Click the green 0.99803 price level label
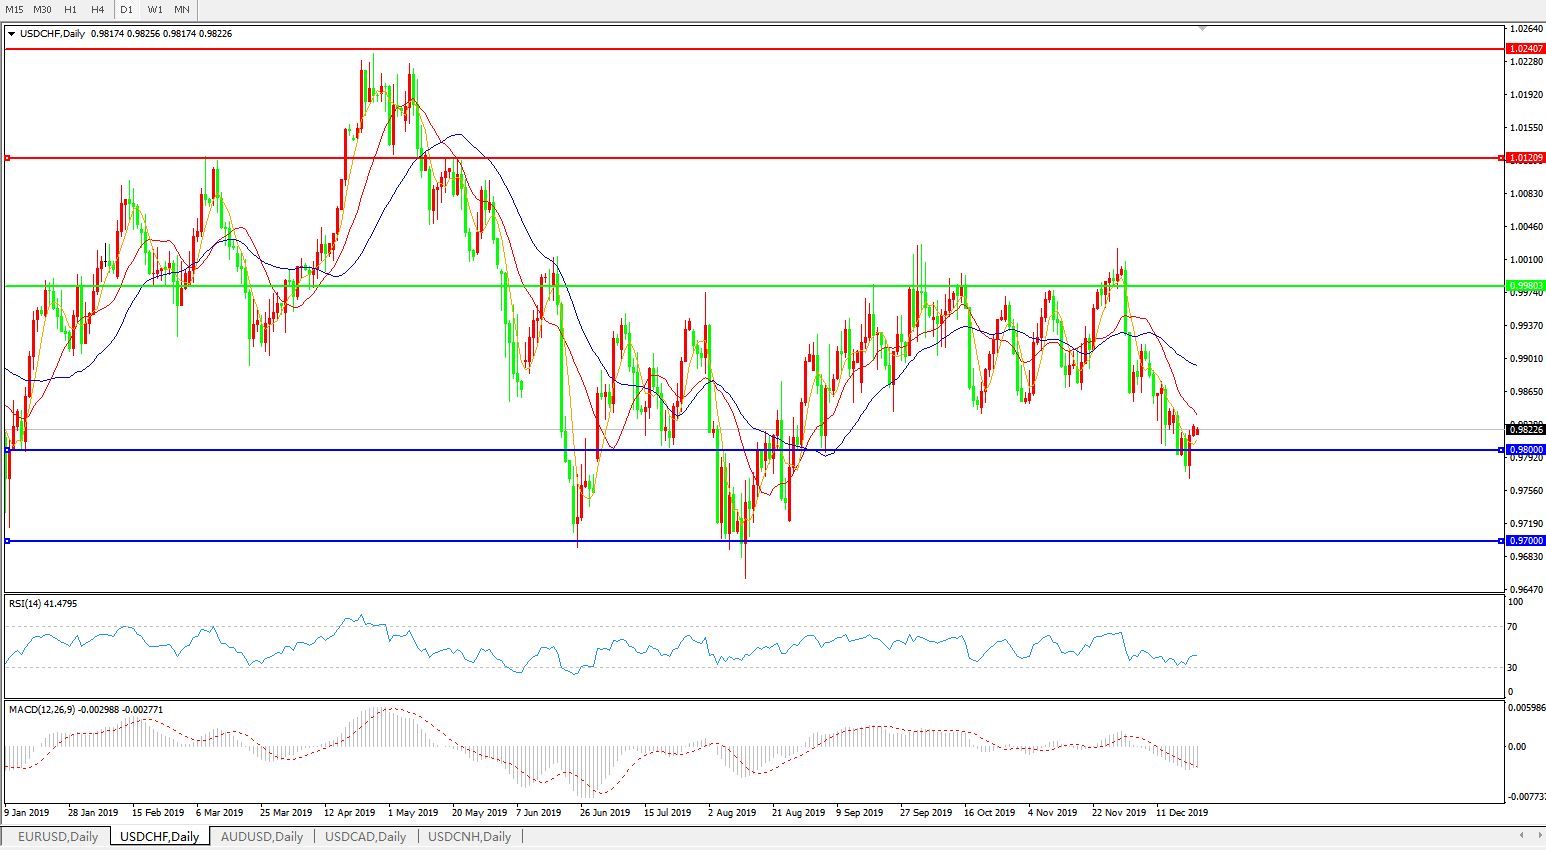This screenshot has width=1546, height=850. pos(1525,286)
